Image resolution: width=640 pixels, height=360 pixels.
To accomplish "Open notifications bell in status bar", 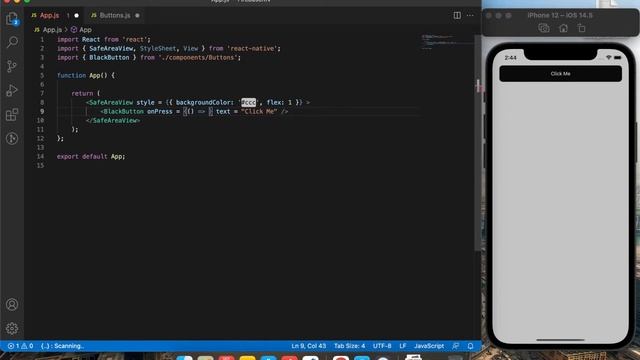I will (470, 346).
